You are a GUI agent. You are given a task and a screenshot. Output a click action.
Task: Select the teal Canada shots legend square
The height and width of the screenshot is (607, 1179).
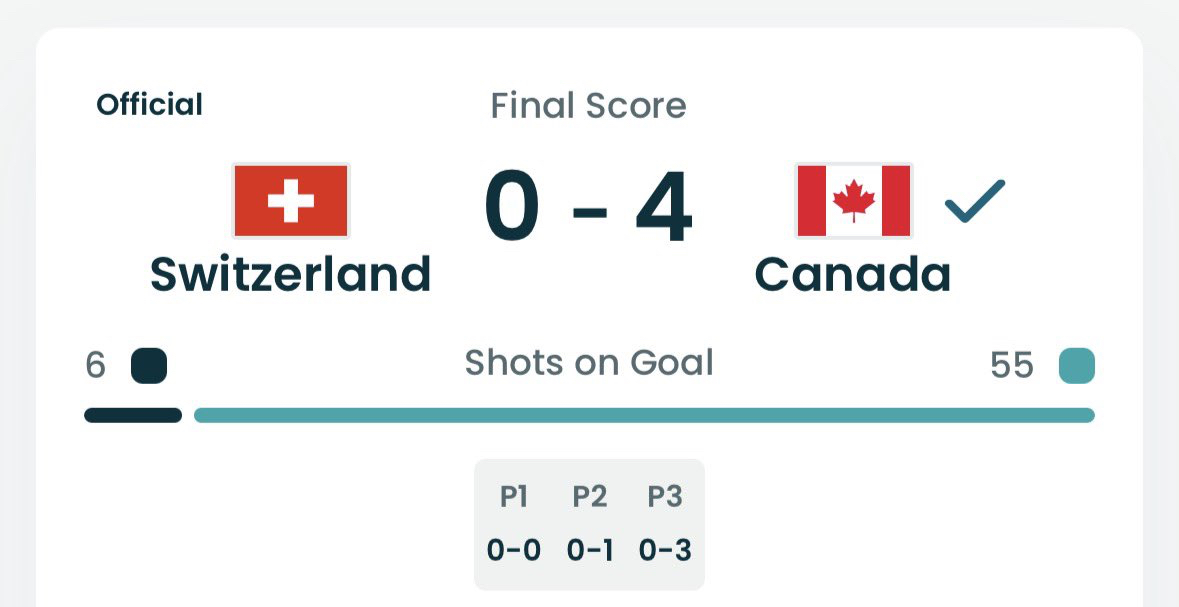tap(1077, 366)
